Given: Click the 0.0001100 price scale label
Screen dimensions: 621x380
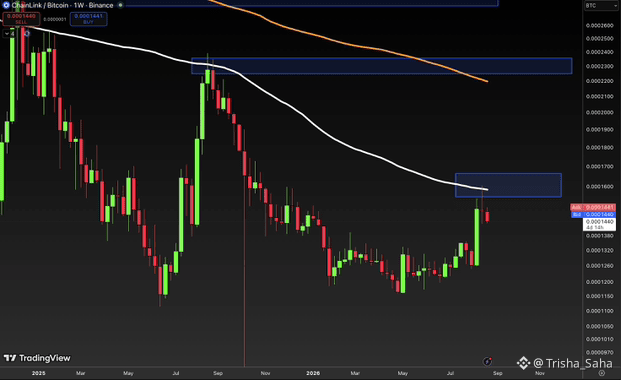Looking at the screenshot, I should click(x=599, y=311).
